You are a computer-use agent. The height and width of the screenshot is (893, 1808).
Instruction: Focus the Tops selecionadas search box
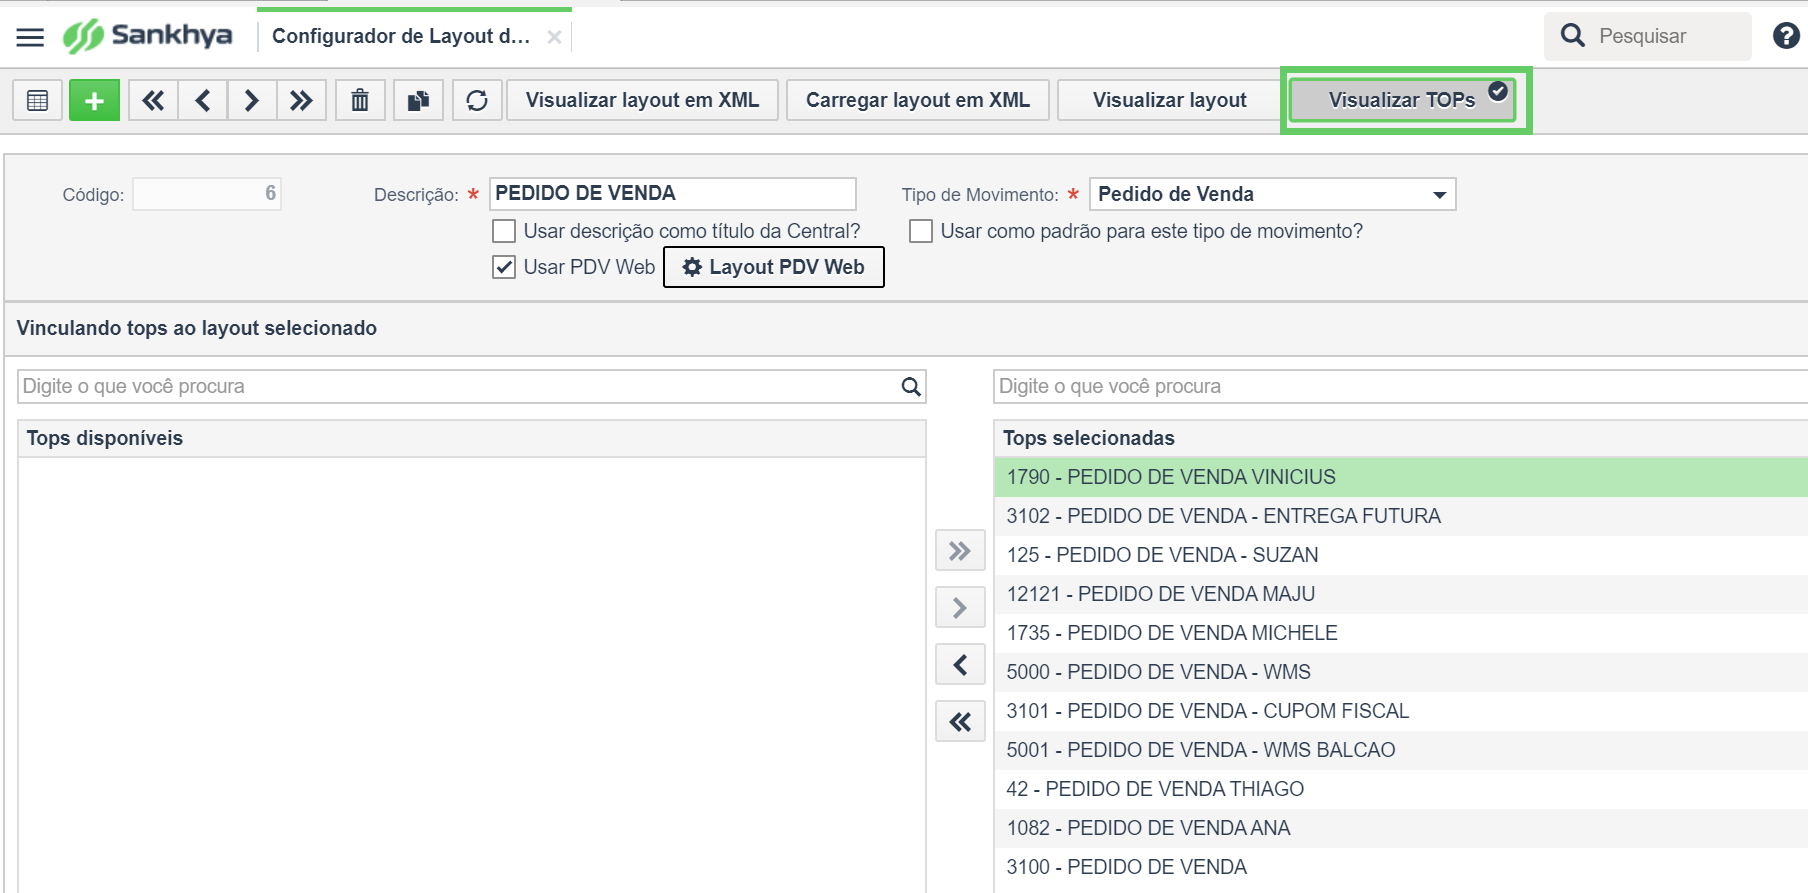(1400, 387)
